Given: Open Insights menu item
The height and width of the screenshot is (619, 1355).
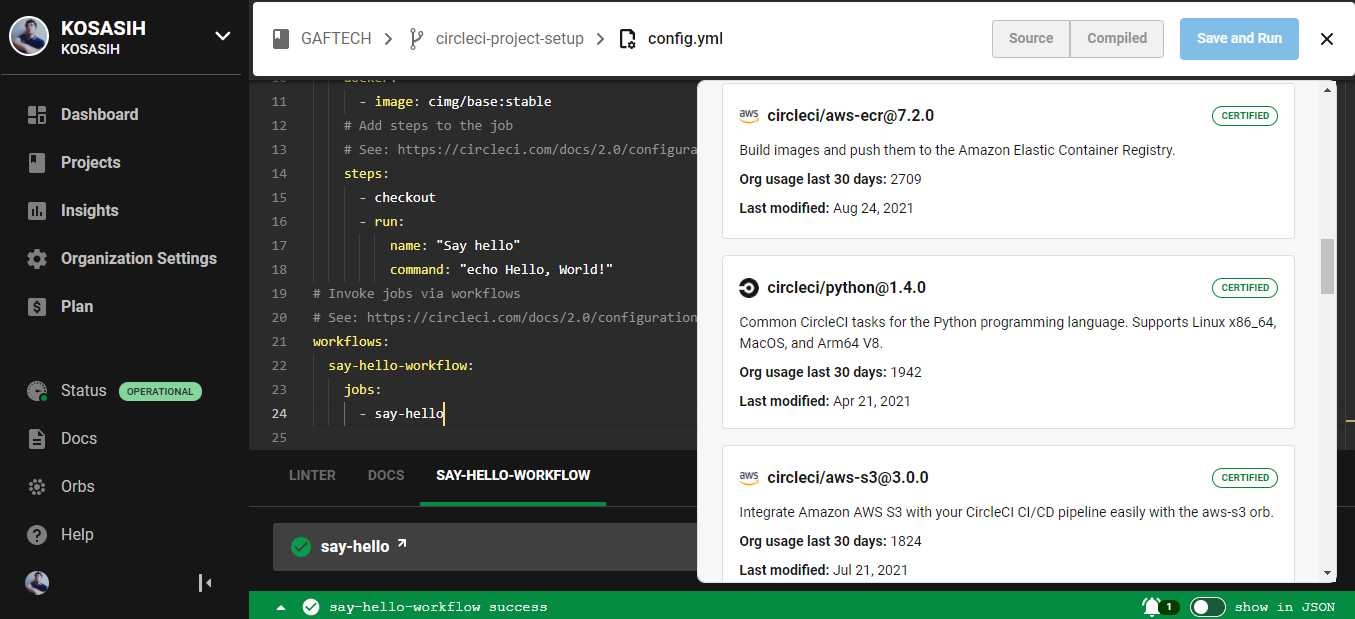Looking at the screenshot, I should [90, 211].
